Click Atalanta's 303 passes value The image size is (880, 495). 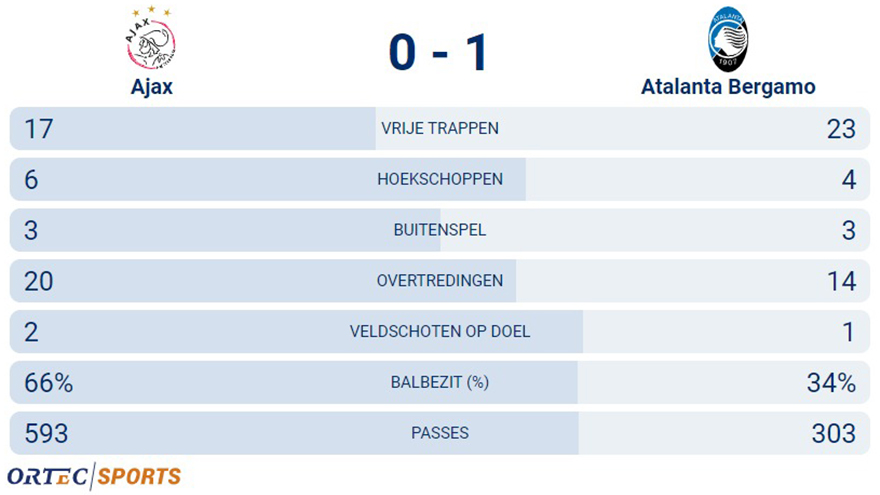click(x=833, y=433)
